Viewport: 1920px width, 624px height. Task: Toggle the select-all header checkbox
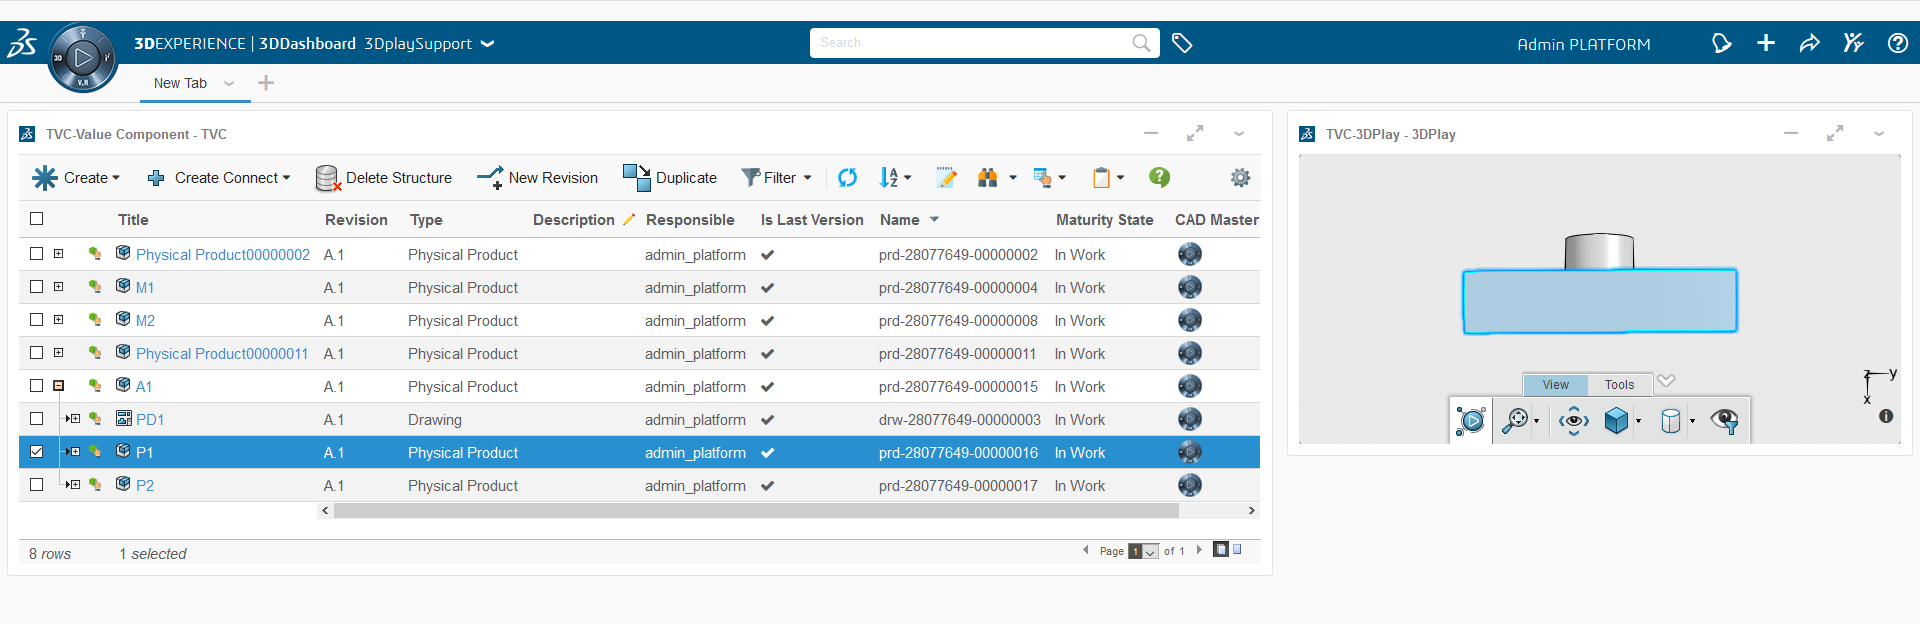click(37, 219)
